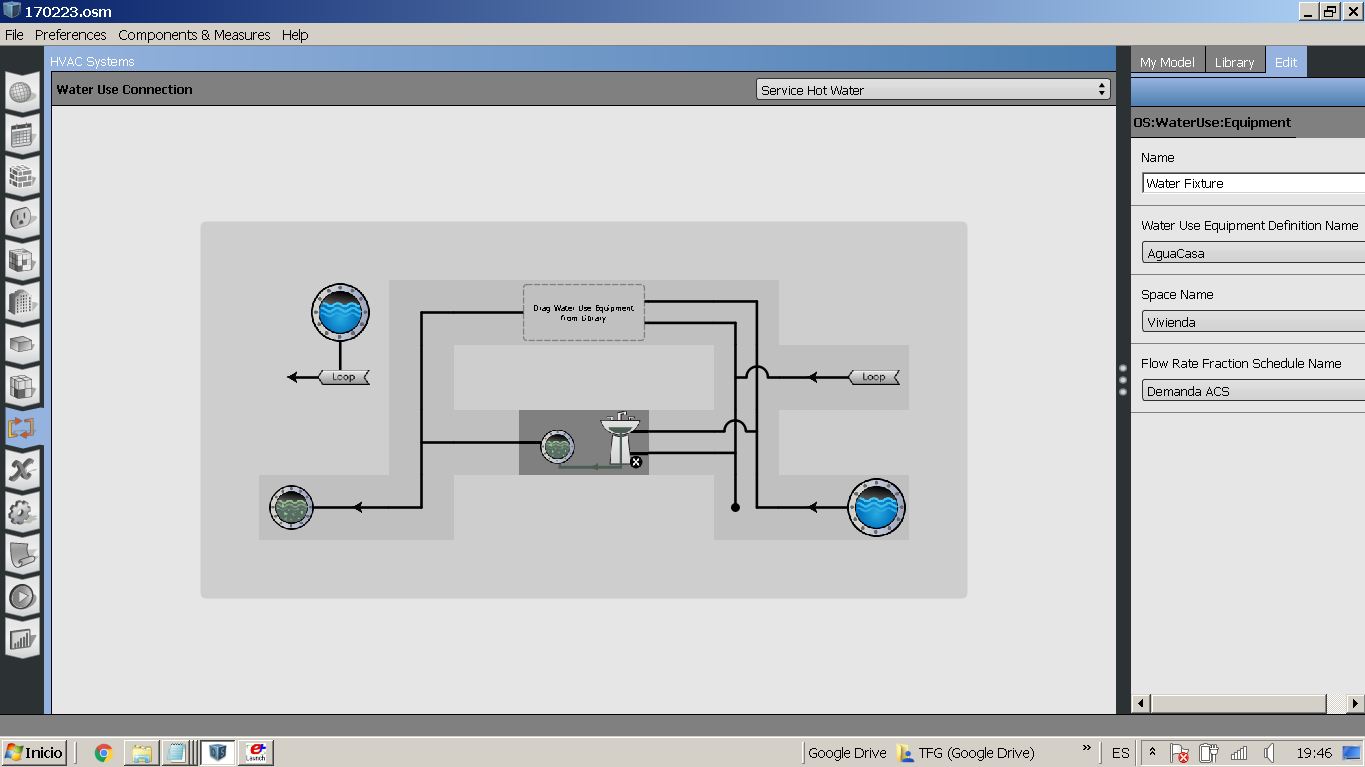This screenshot has height=767, width=1365.
Task: Click the Water Fixture name field
Action: click(1254, 183)
